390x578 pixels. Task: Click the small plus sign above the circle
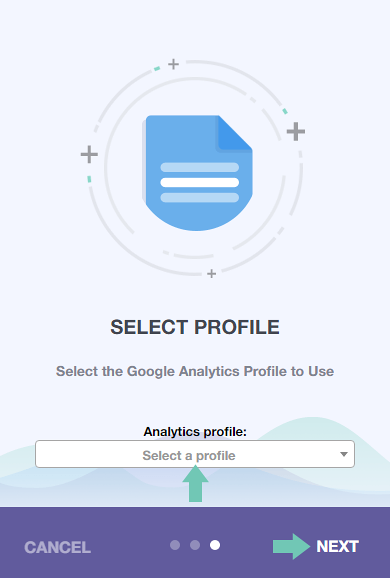(173, 64)
